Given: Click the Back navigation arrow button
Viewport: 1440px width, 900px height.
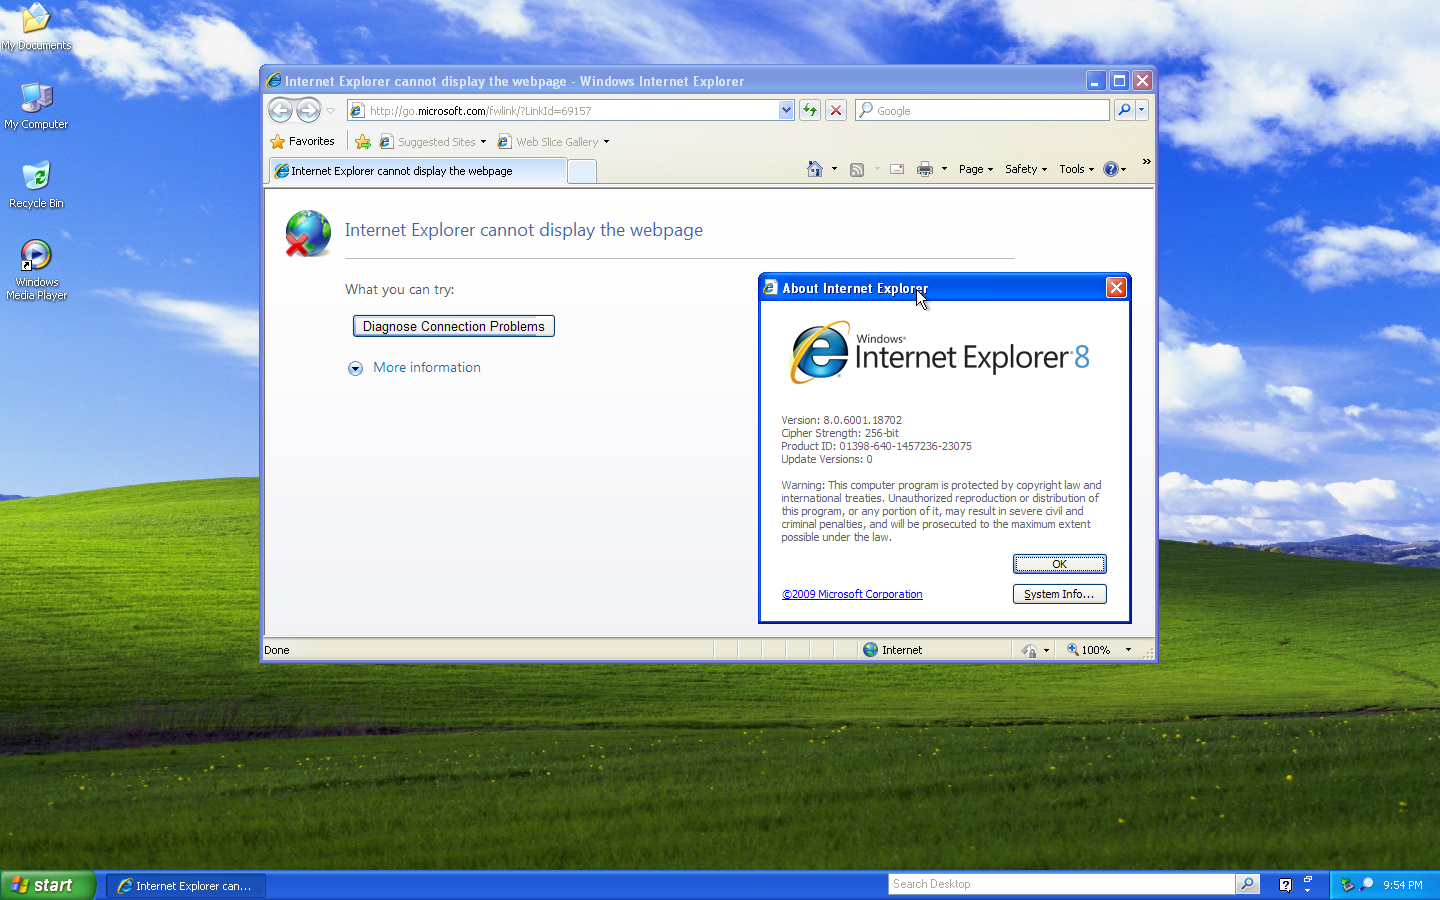Looking at the screenshot, I should [x=281, y=110].
